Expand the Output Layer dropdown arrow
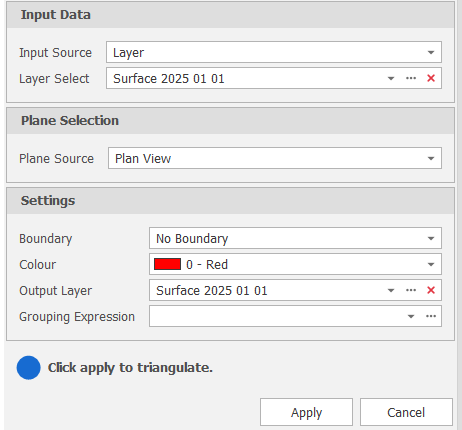 pyautogui.click(x=391, y=291)
